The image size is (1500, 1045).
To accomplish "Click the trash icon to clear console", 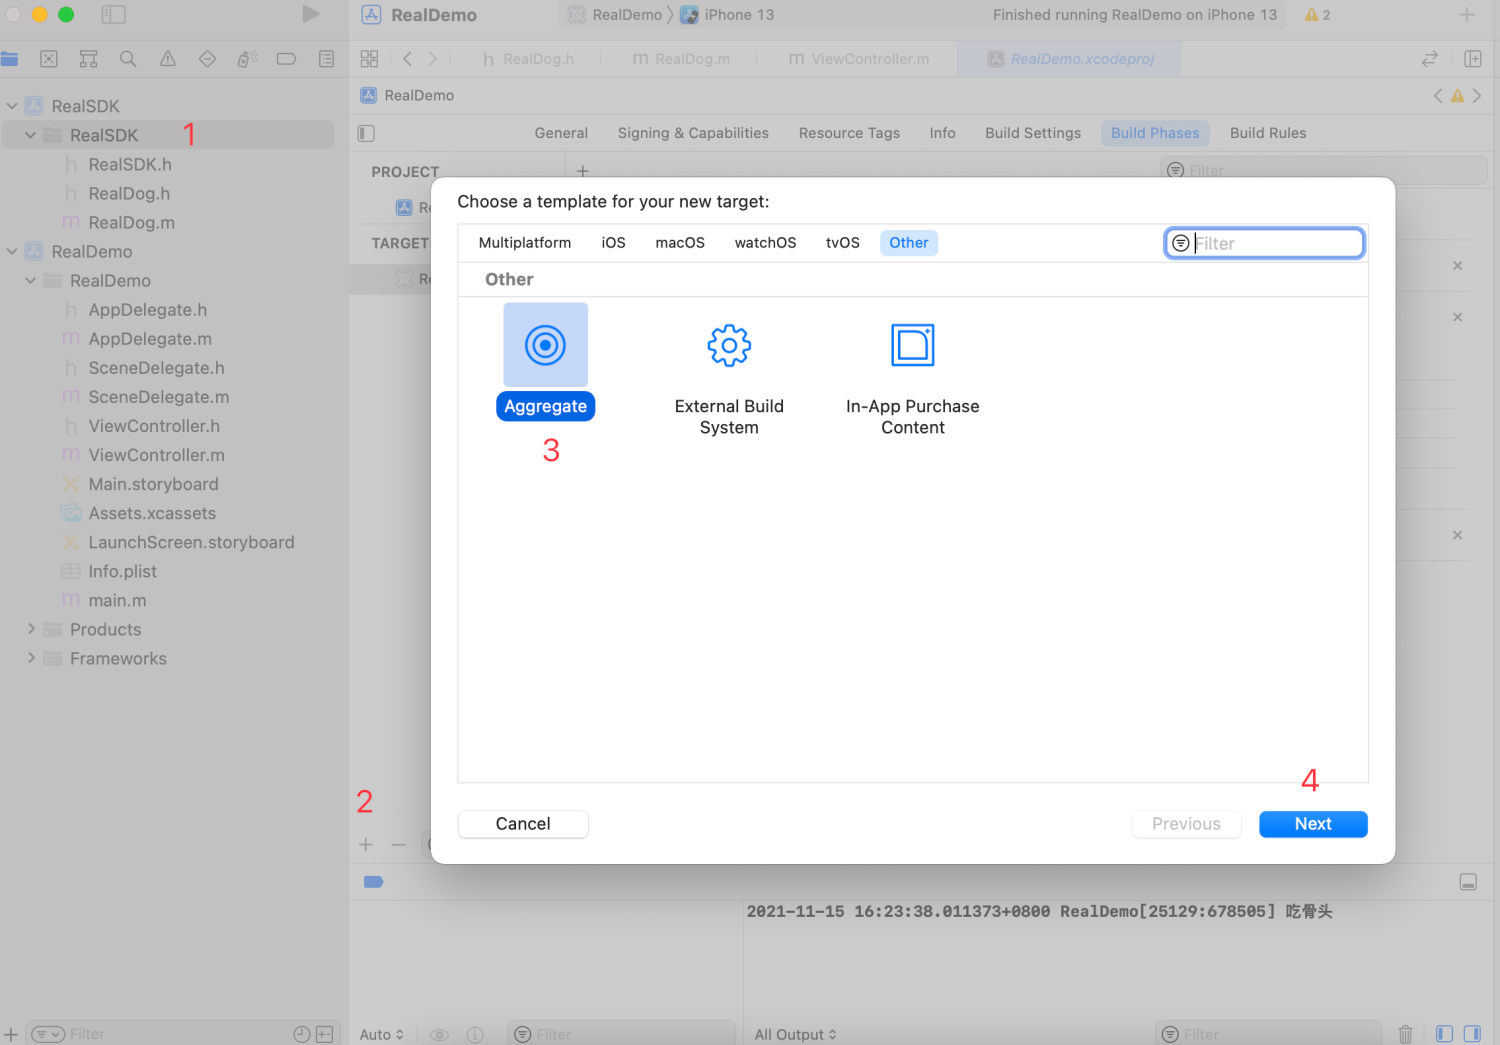I will coord(1405,1034).
